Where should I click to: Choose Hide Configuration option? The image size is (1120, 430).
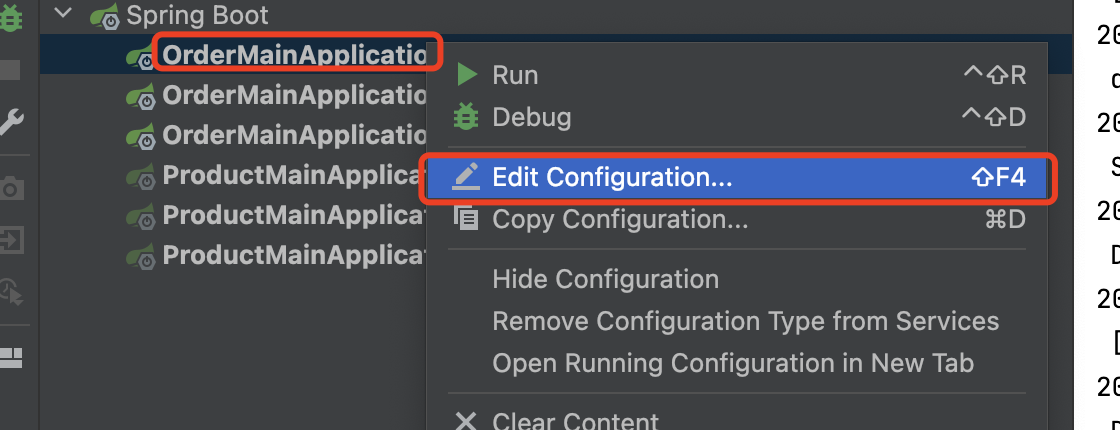(606, 279)
